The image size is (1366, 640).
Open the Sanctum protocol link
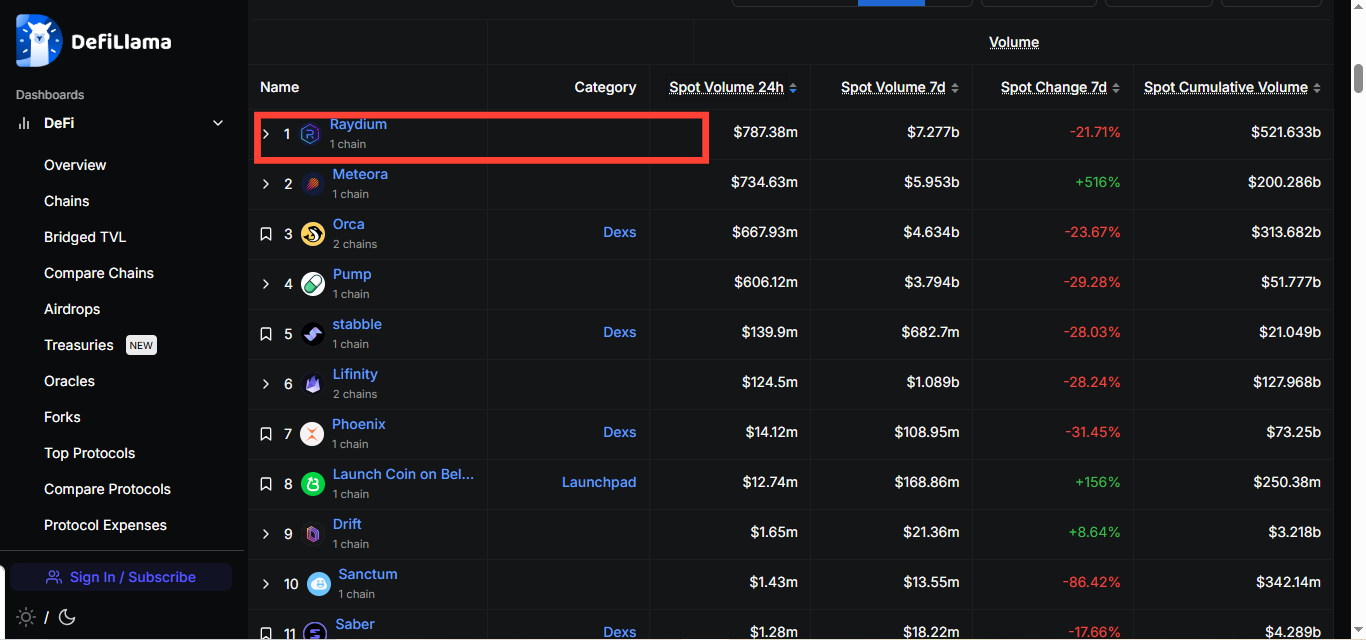coord(368,574)
